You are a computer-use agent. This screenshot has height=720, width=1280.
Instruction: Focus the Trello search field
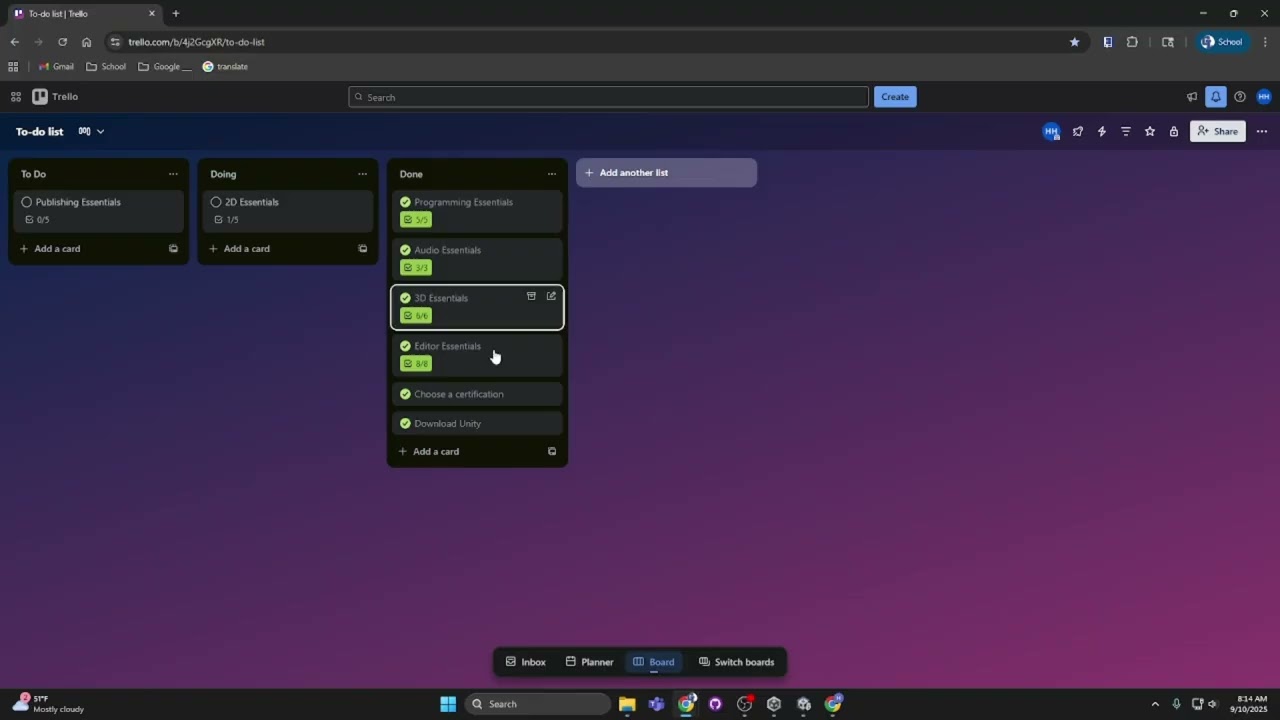click(x=609, y=97)
